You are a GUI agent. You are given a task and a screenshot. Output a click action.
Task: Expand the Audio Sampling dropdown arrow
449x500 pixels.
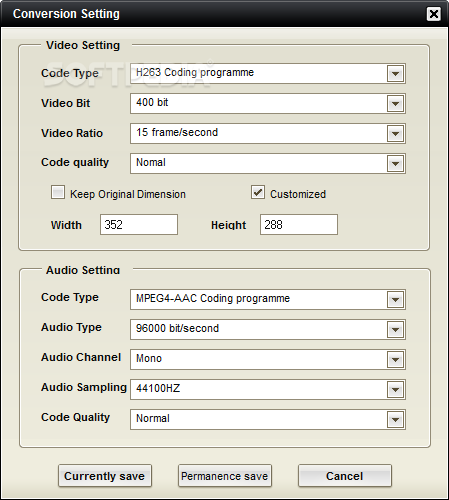click(x=395, y=390)
